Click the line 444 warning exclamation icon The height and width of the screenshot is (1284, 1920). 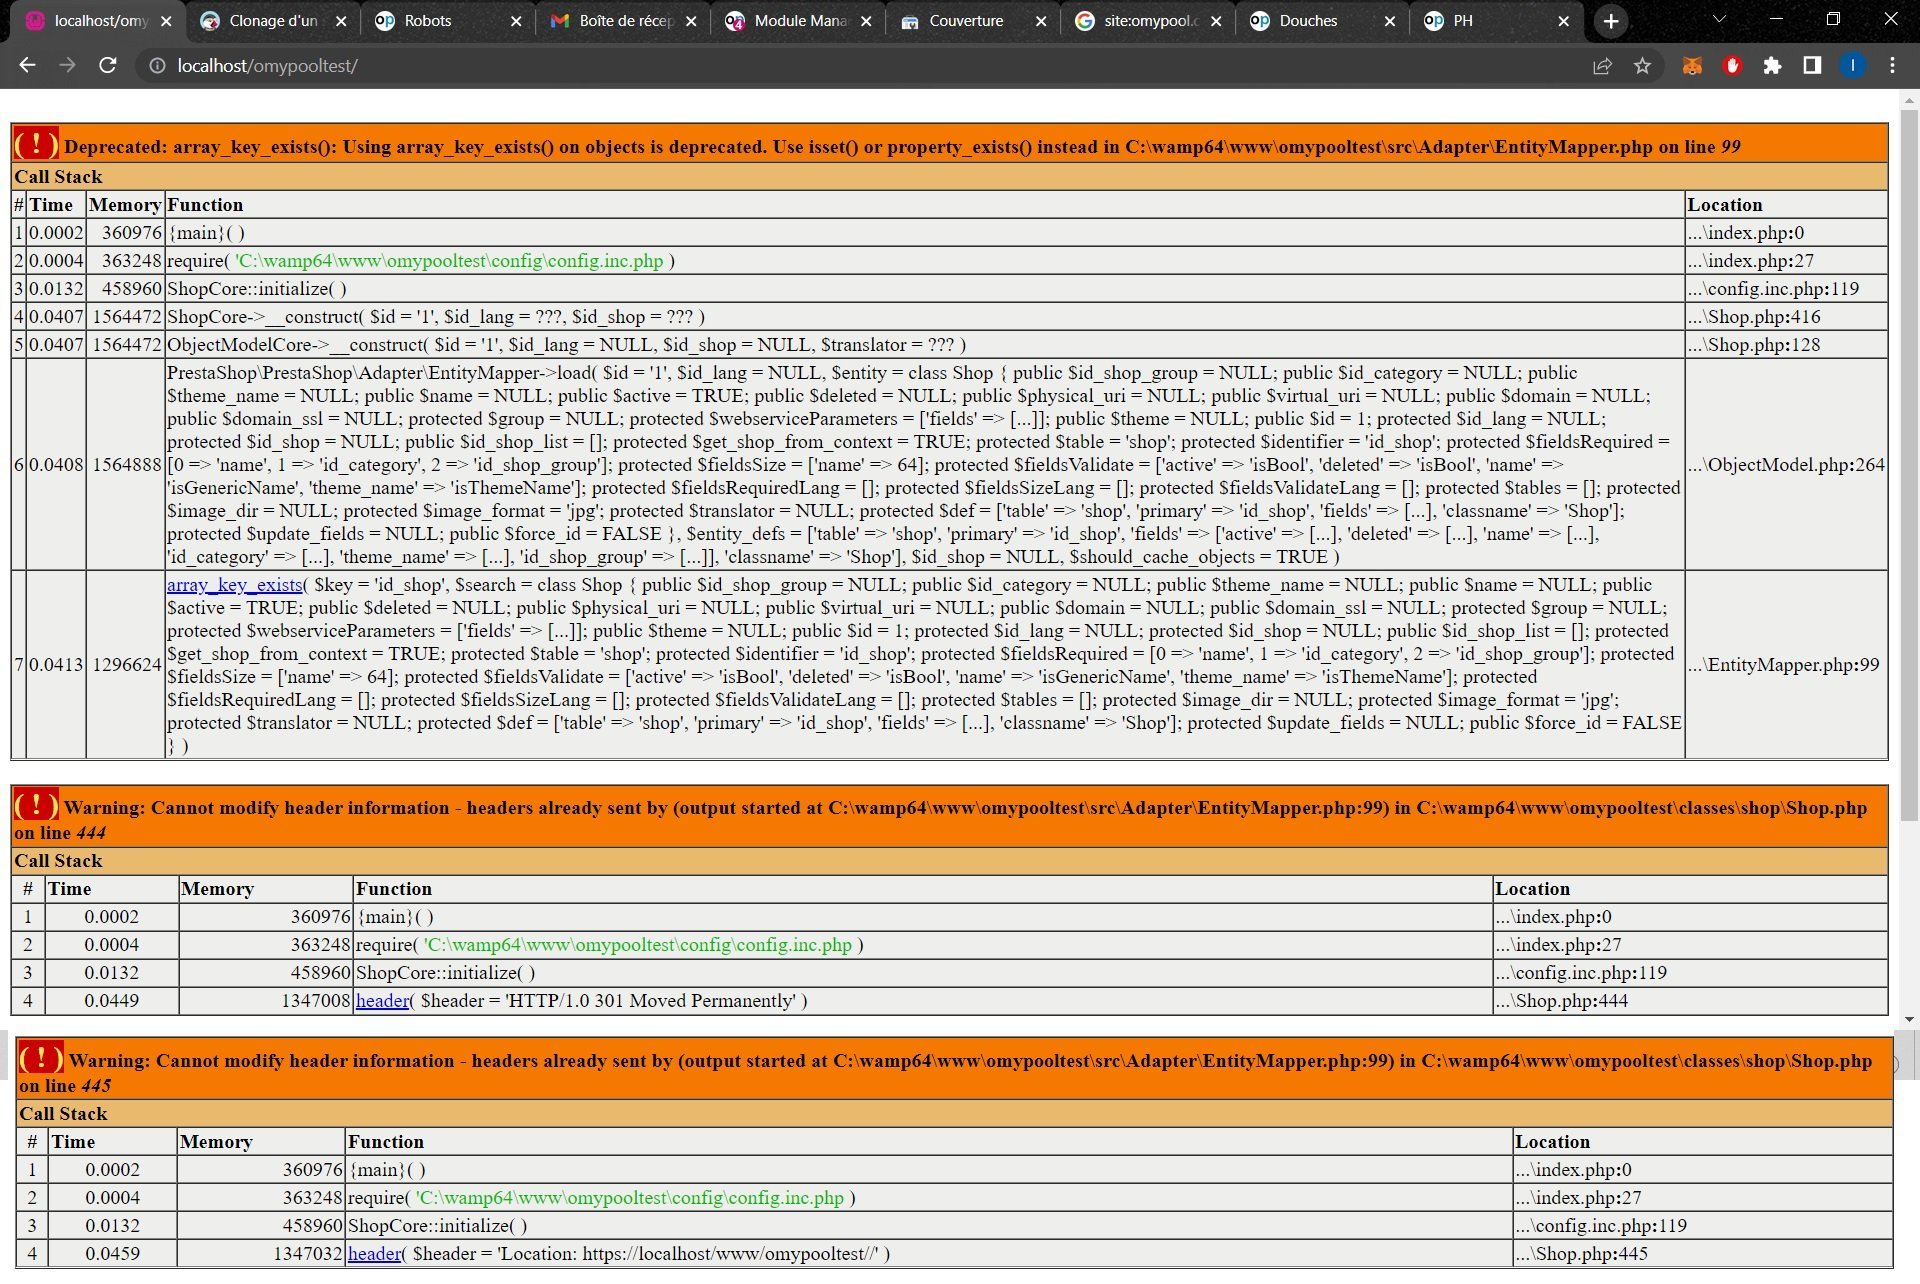click(36, 805)
